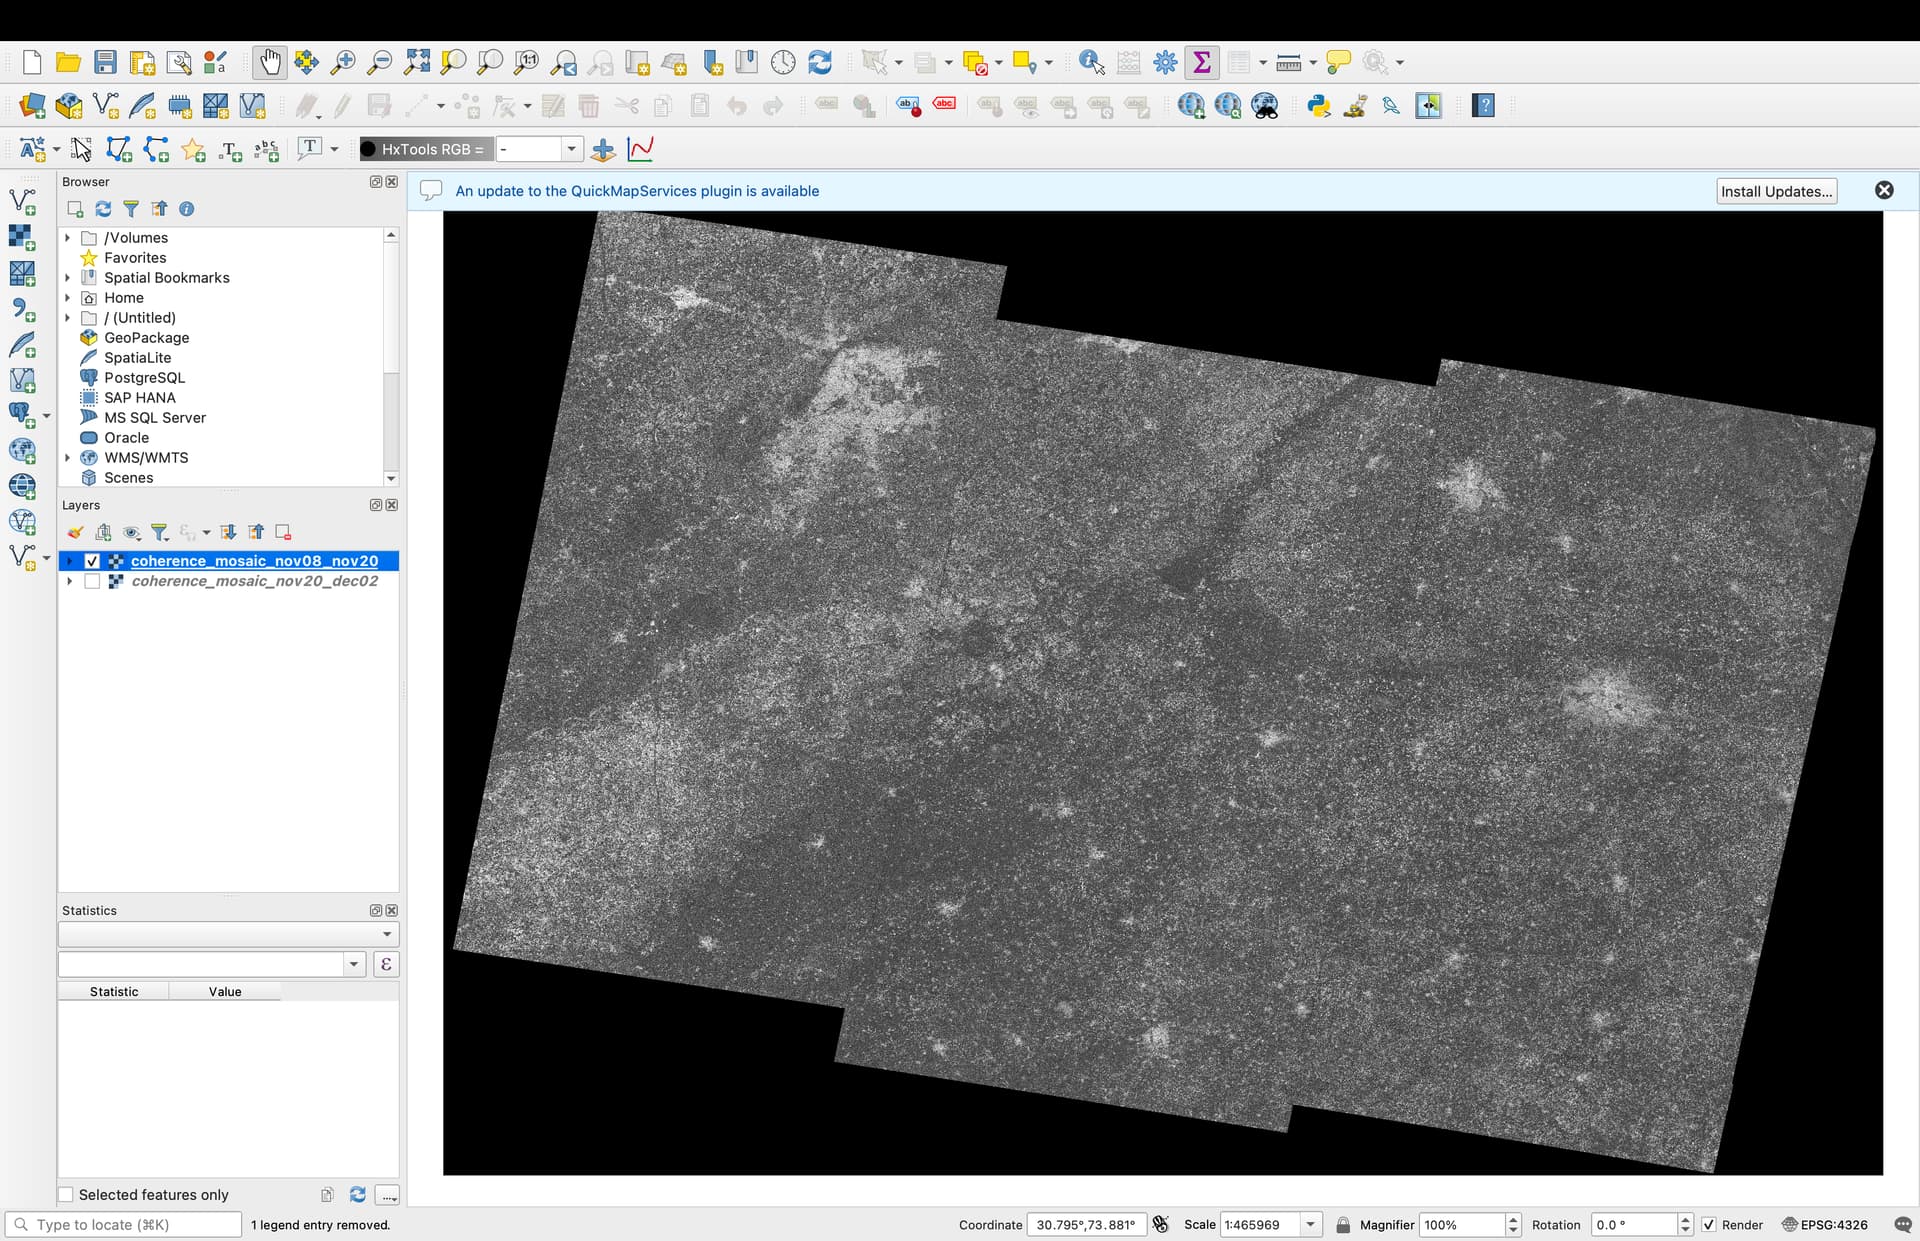Screen dimensions: 1920x1241
Task: Toggle the Render checkbox
Action: click(x=1709, y=1224)
